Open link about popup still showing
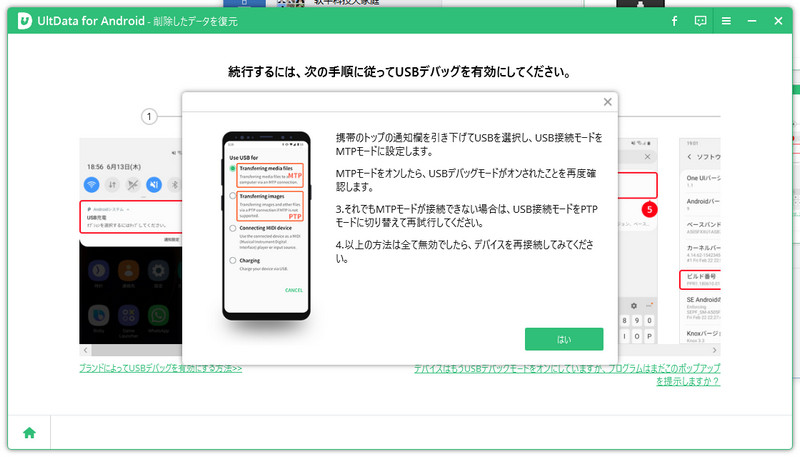Image resolution: width=800 pixels, height=457 pixels. tap(567, 374)
